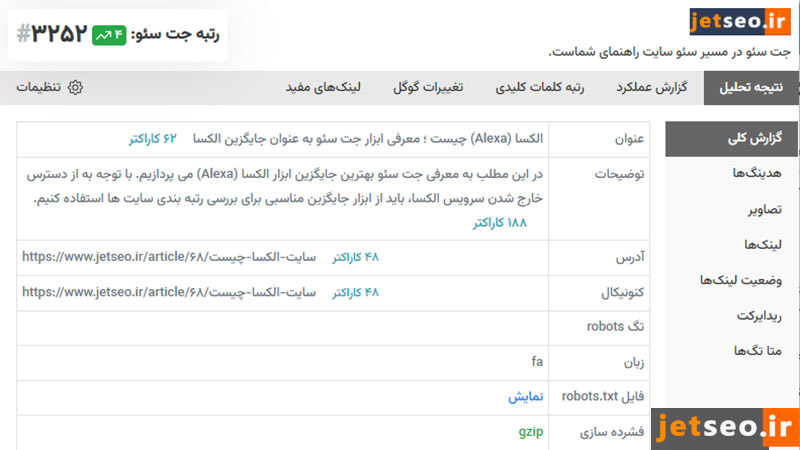Select هدینگ‌ها in sidebar

[757, 173]
